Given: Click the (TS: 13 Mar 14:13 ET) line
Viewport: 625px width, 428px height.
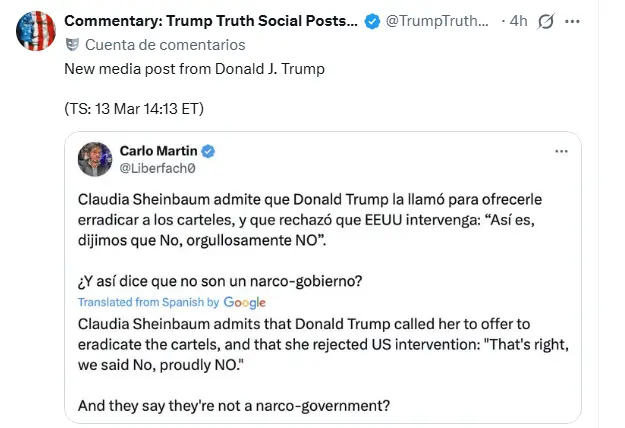Looking at the screenshot, I should pyautogui.click(x=135, y=109).
